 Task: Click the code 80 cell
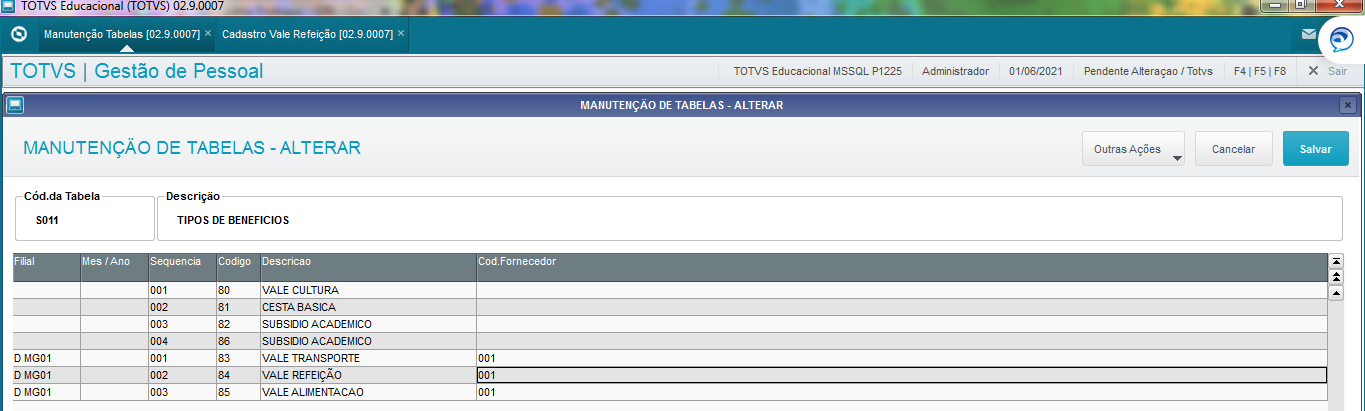point(238,291)
